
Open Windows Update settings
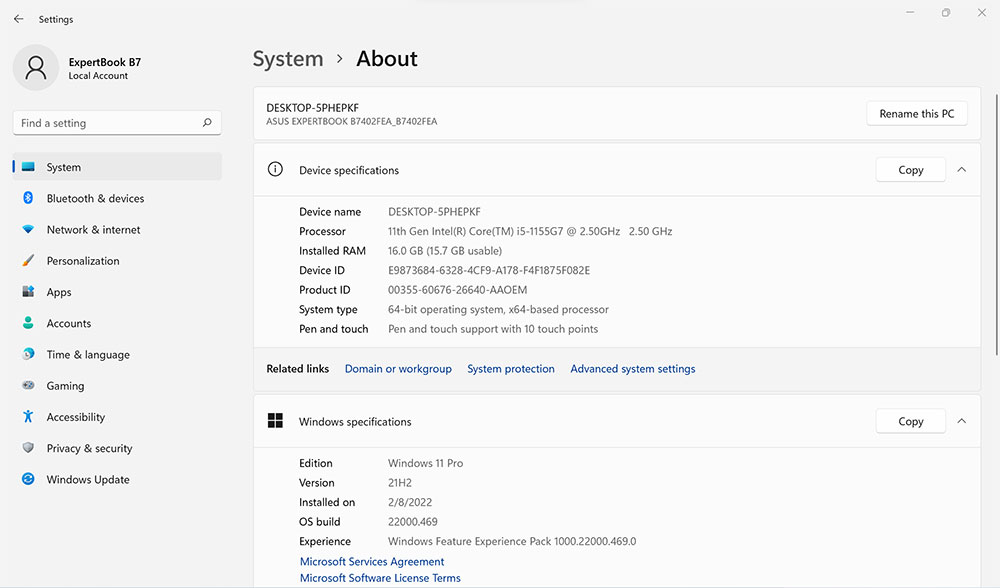pyautogui.click(x=117, y=480)
